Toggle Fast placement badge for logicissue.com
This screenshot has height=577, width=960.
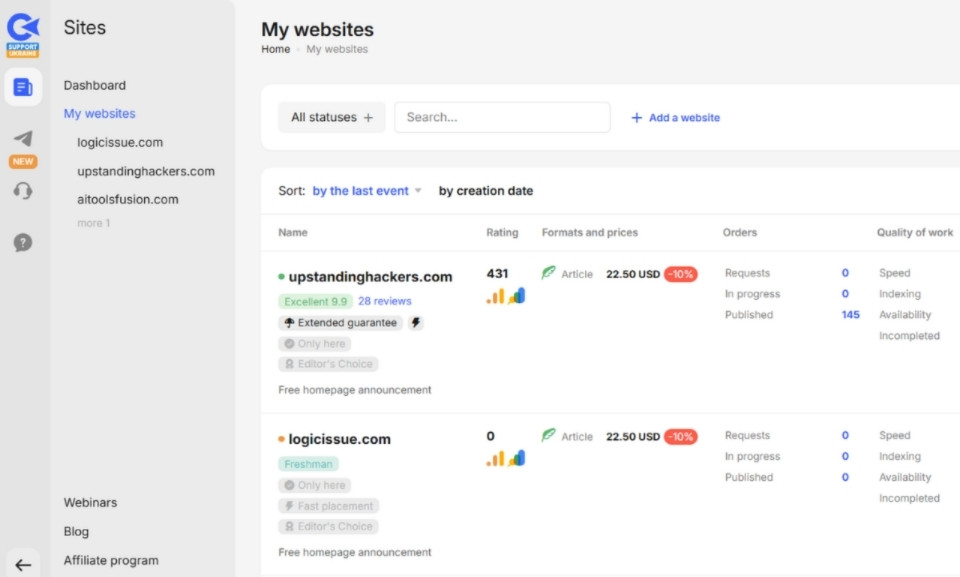(x=329, y=506)
